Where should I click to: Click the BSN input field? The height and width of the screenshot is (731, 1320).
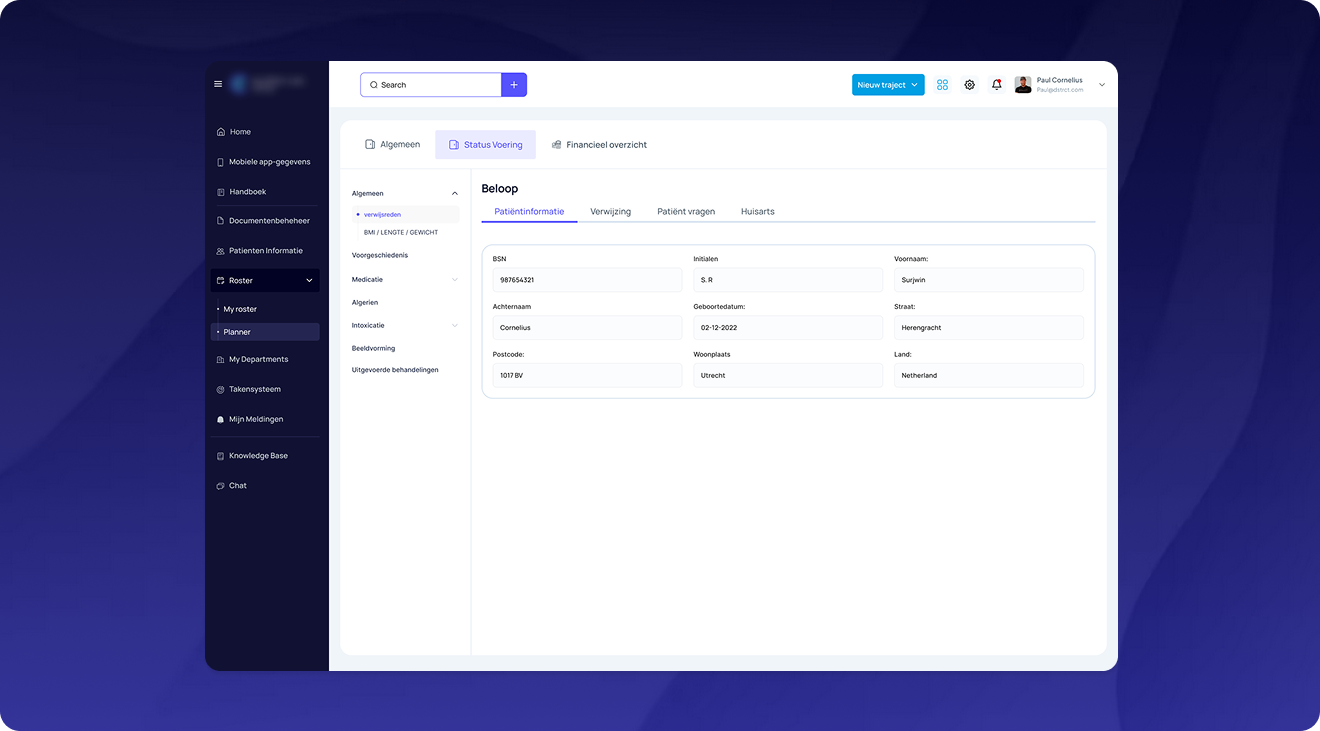click(x=587, y=280)
